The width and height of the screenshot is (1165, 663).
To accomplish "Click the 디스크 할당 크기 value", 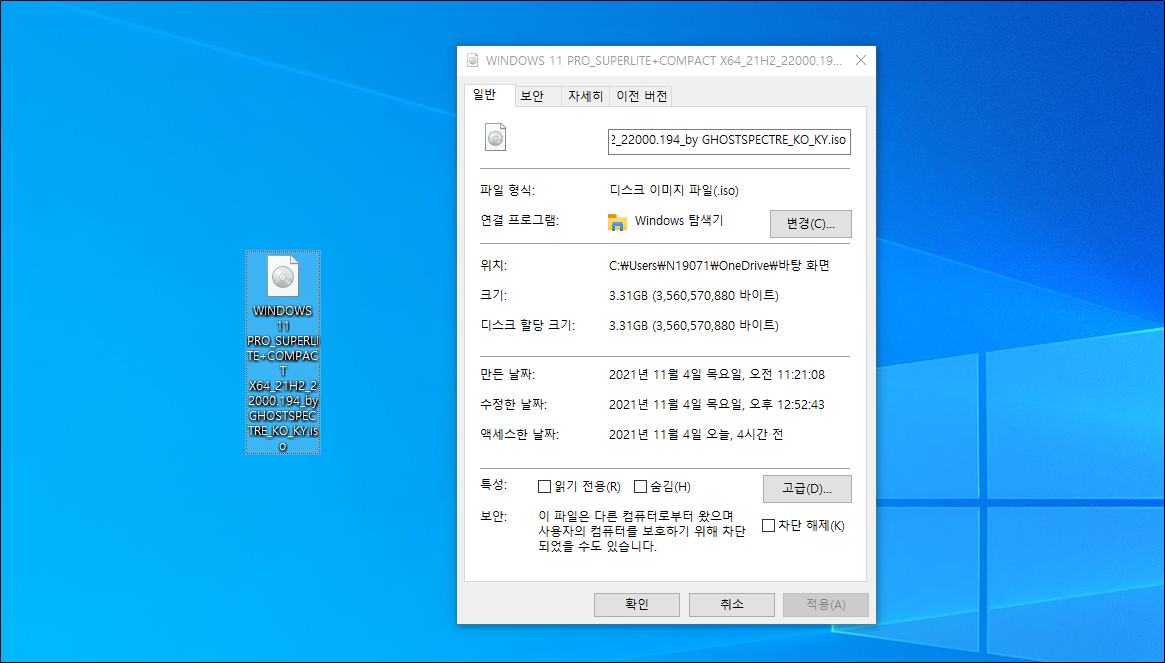I will coord(693,325).
